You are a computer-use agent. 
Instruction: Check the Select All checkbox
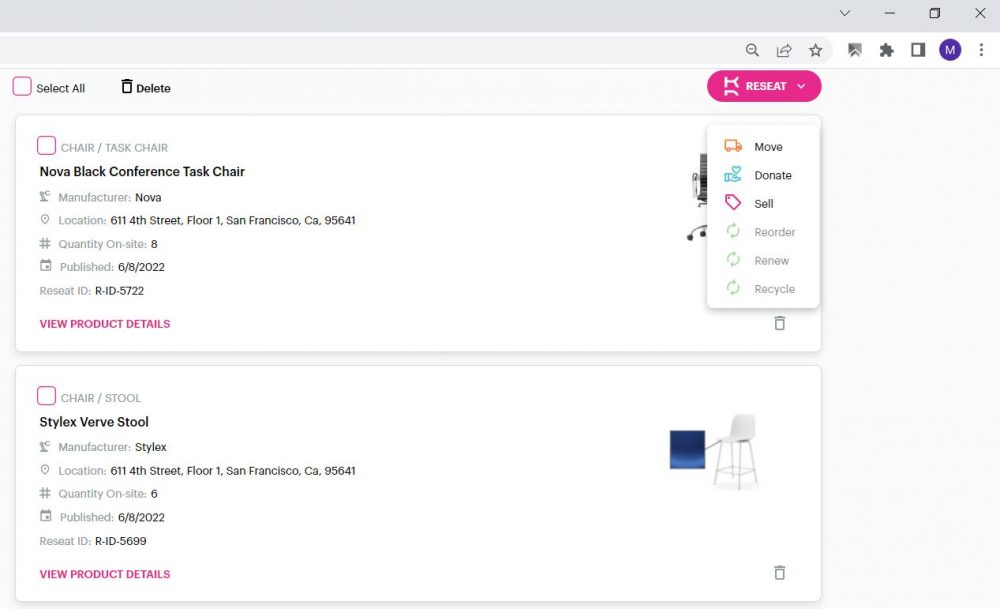click(22, 86)
